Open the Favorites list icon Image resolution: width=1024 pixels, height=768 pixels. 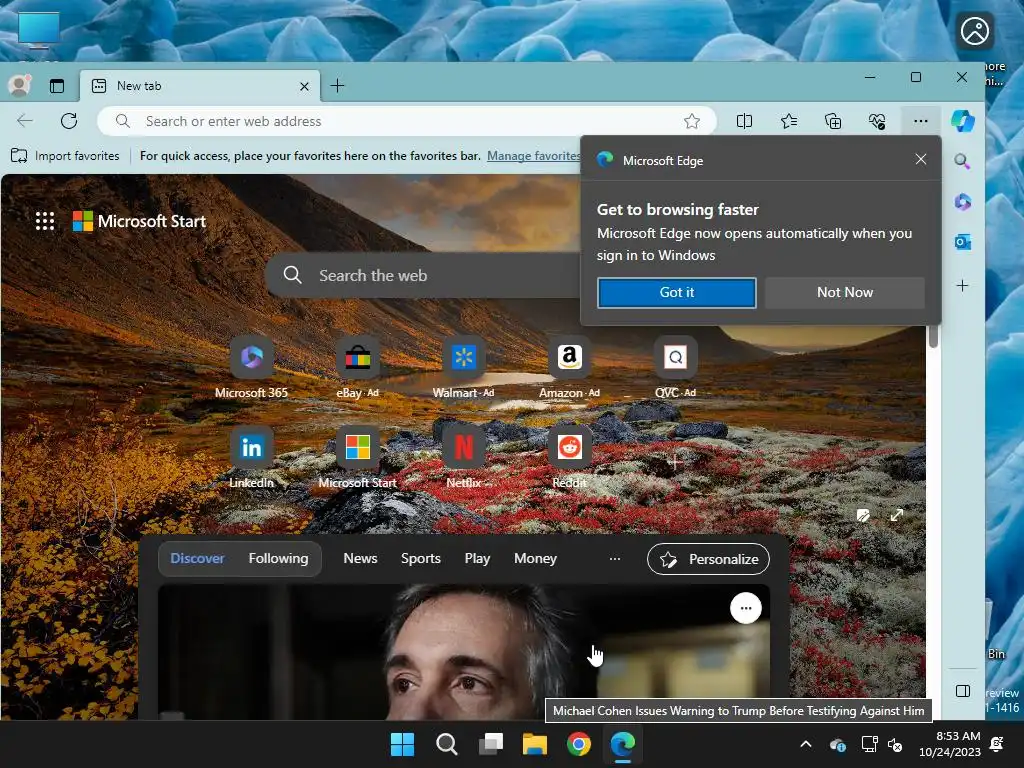(788, 121)
